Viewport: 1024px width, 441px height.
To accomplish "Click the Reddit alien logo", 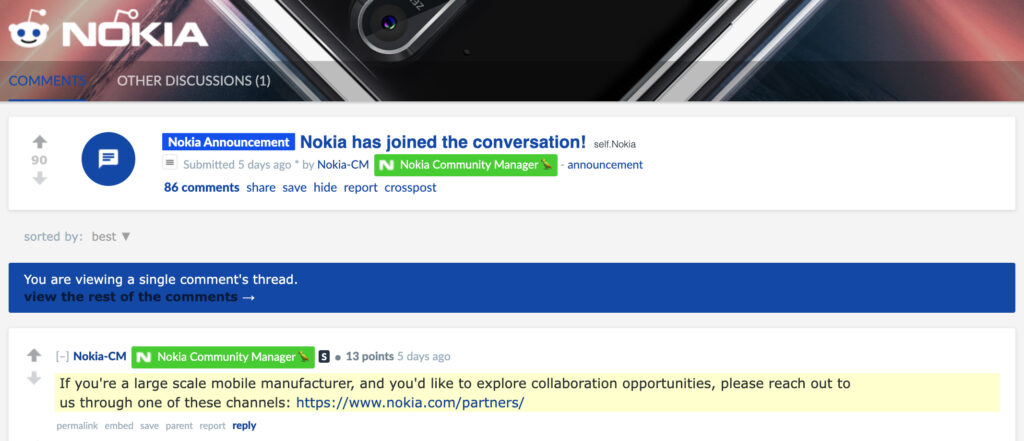I will [29, 30].
